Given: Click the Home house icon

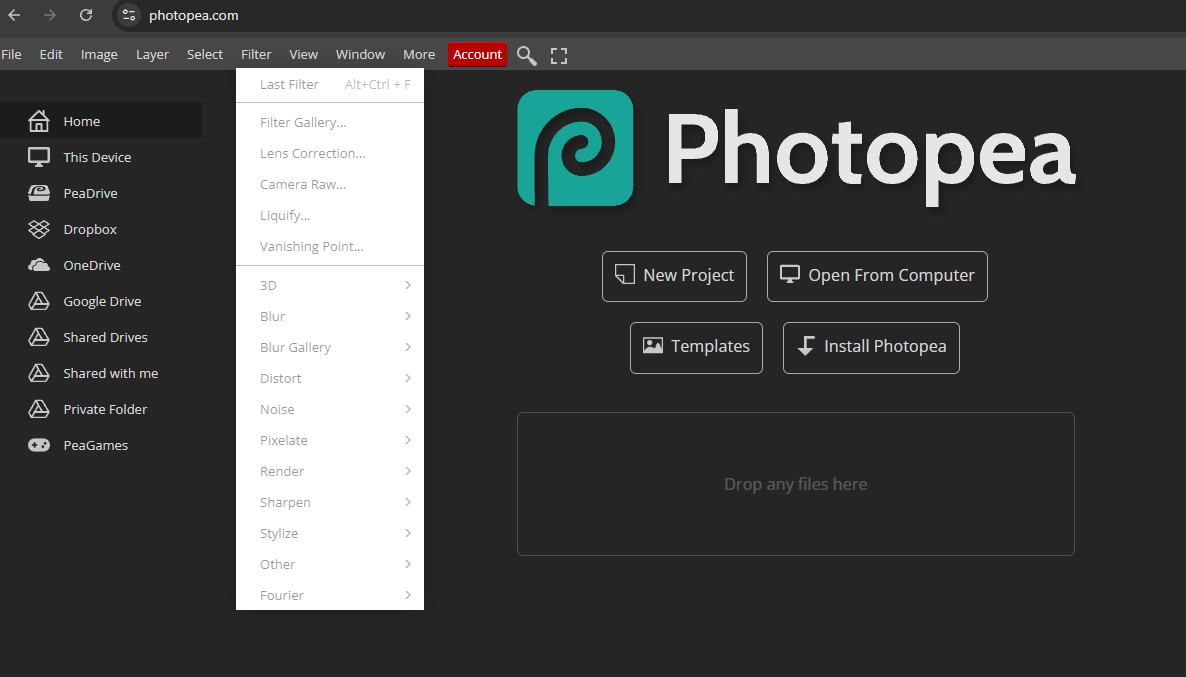Looking at the screenshot, I should pyautogui.click(x=39, y=121).
